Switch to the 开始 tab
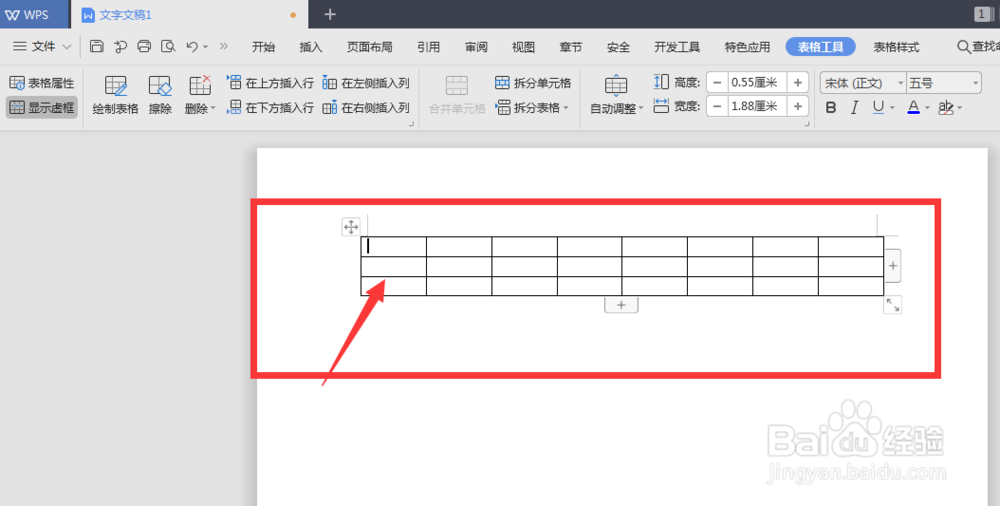The width and height of the screenshot is (1000, 506). 263,47
